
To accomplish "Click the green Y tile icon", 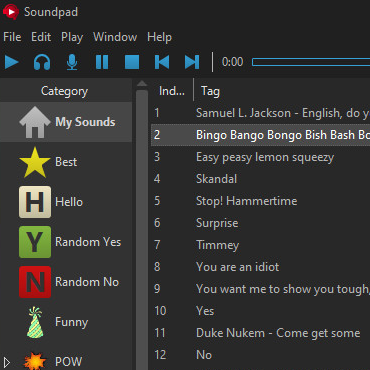I will pyautogui.click(x=35, y=242).
